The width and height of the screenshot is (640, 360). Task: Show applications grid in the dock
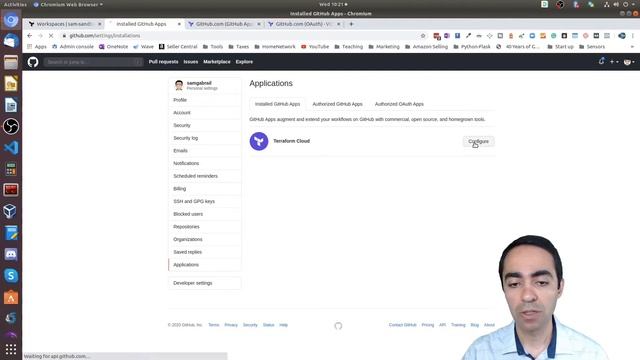pos(11,349)
